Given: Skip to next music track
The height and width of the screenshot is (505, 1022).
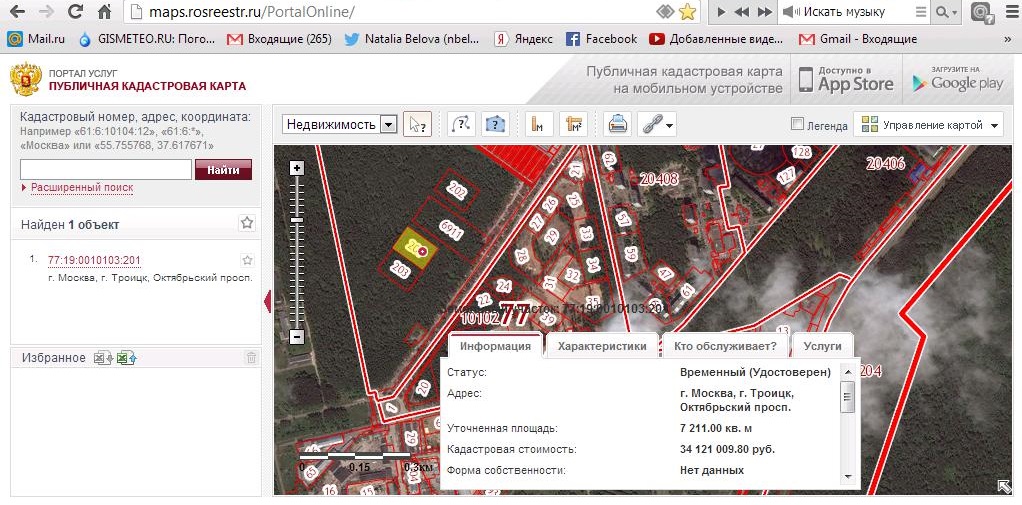Looking at the screenshot, I should [x=765, y=12].
